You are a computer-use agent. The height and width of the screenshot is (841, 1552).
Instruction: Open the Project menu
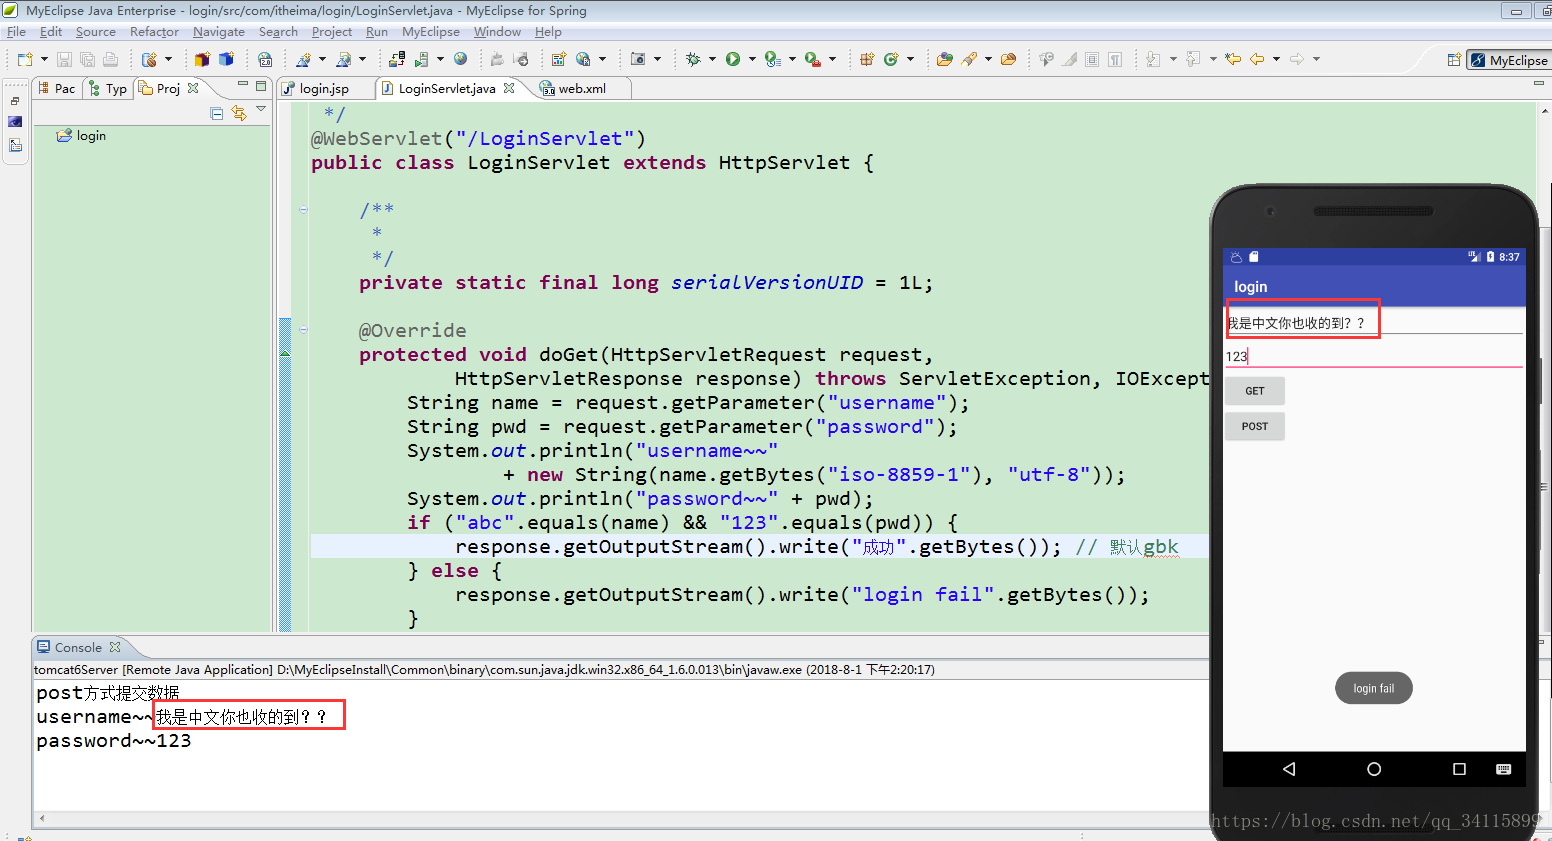click(x=332, y=32)
